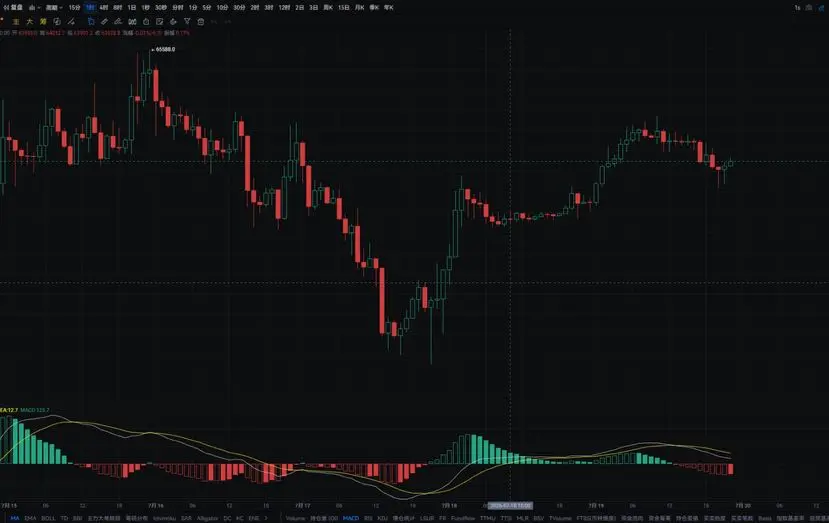This screenshot has width=829, height=523.
Task: Click the trash delete-drawings icon
Action: (x=201, y=22)
